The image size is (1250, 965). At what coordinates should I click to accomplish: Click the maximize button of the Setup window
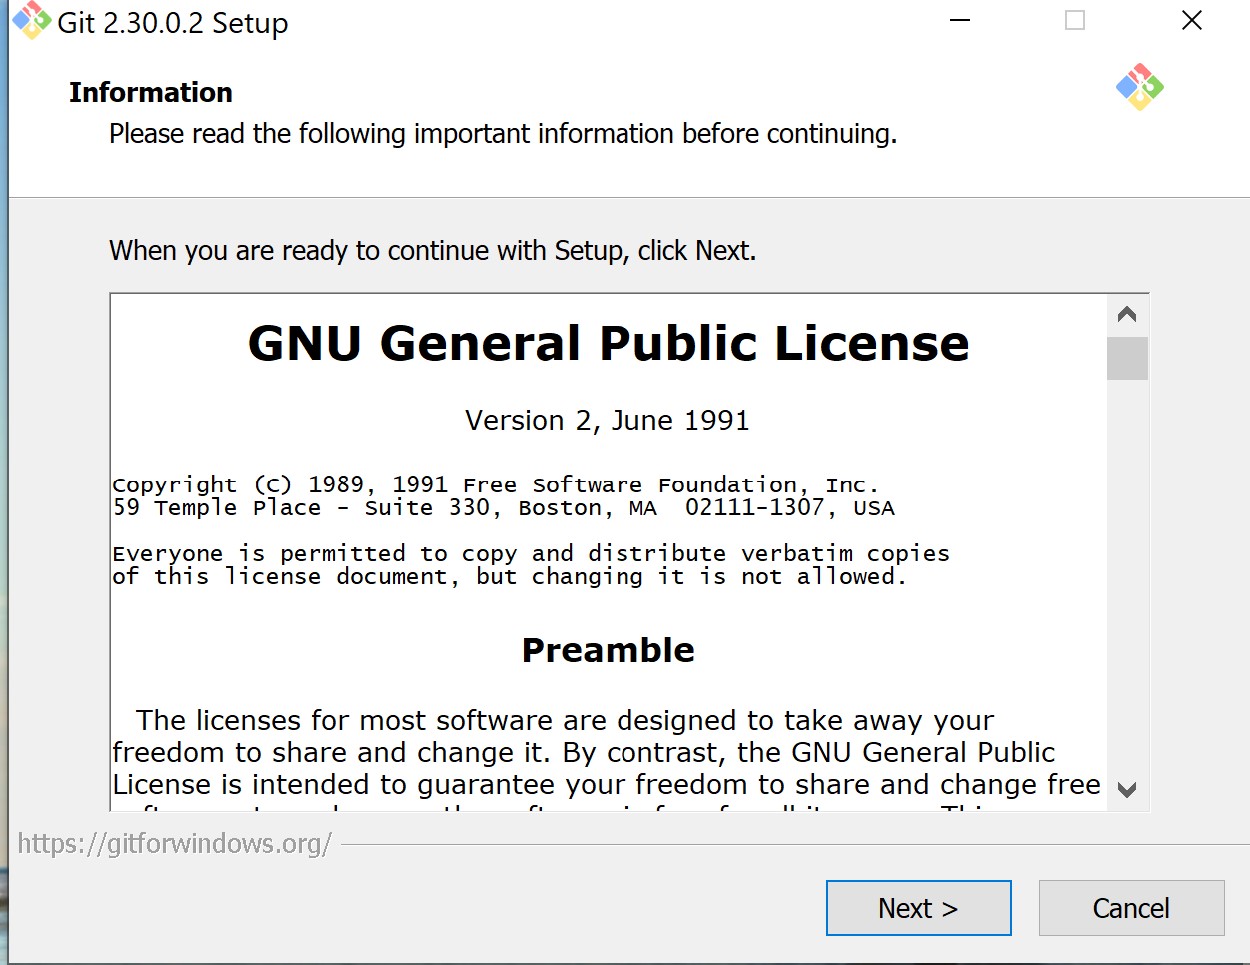[1075, 21]
